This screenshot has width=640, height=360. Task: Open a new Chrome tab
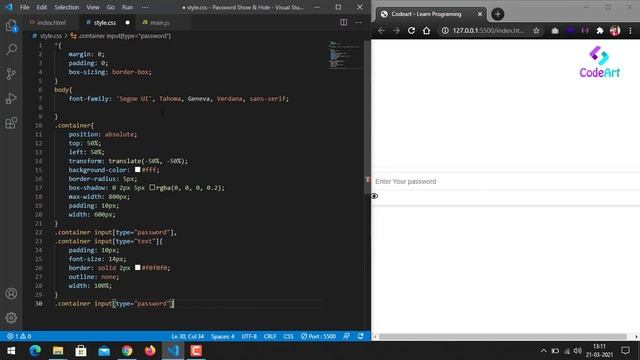(x=498, y=14)
